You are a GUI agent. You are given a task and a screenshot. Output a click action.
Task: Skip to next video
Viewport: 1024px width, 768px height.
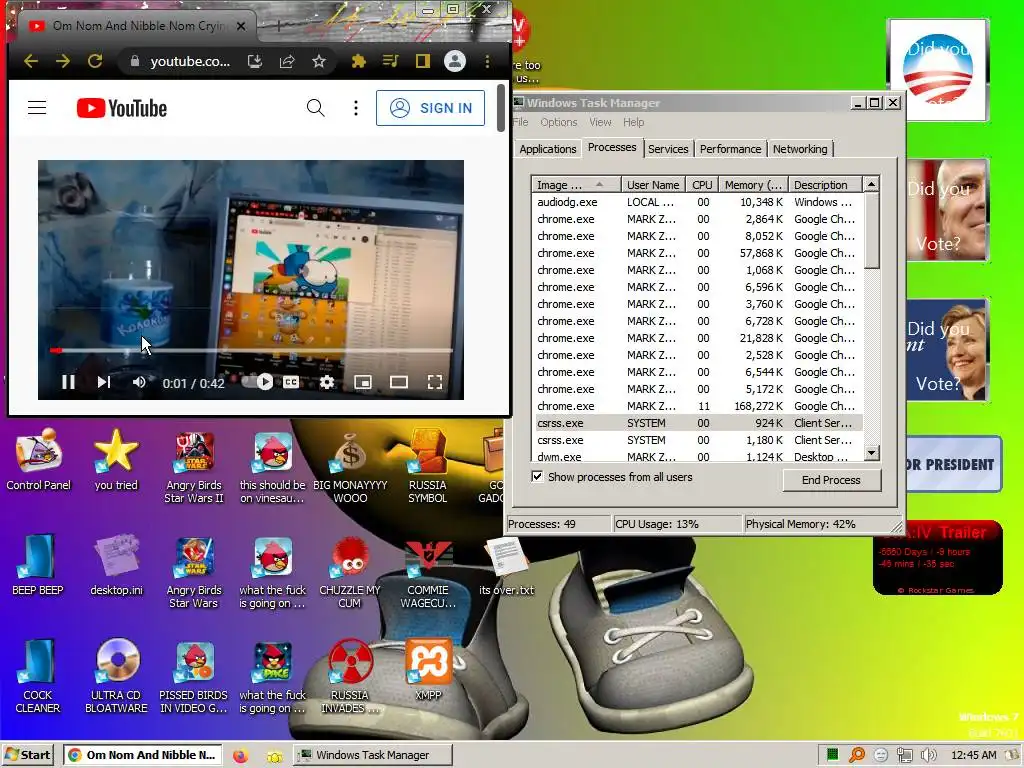click(x=104, y=382)
